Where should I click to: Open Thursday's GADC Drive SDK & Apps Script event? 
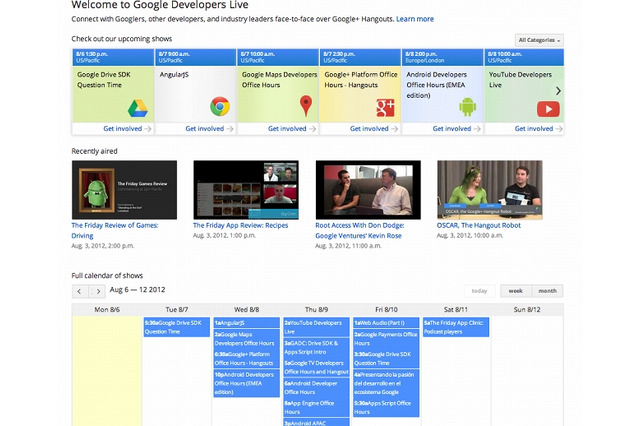316,347
